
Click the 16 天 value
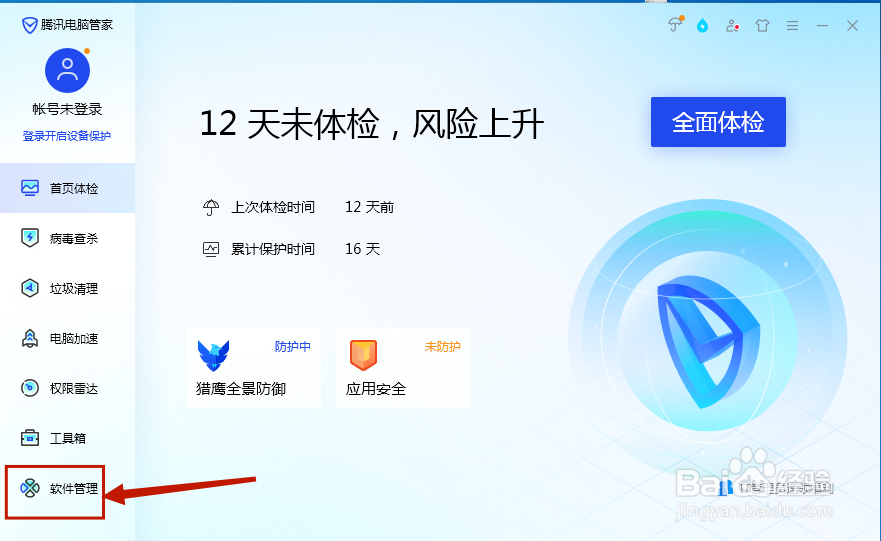point(362,249)
